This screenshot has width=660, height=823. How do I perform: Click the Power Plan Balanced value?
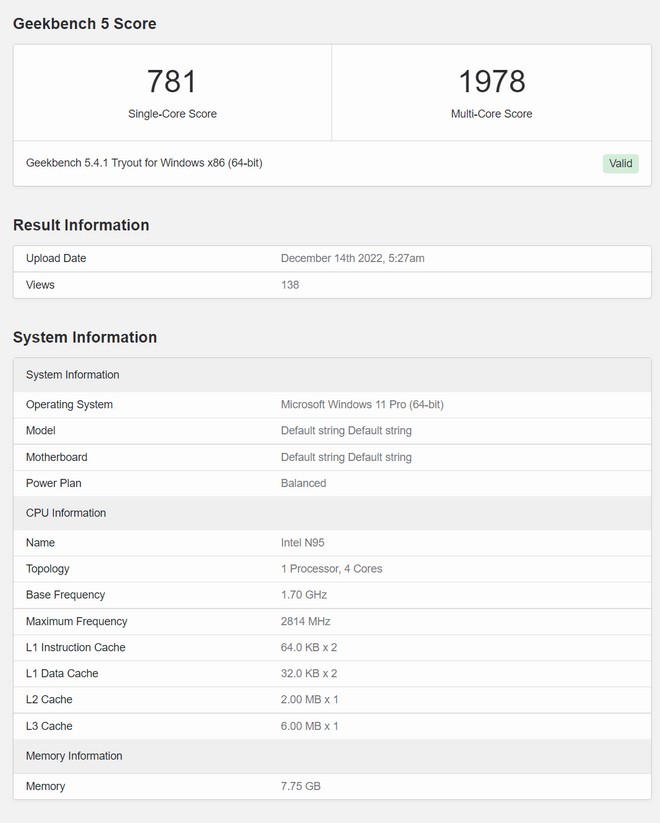click(303, 483)
